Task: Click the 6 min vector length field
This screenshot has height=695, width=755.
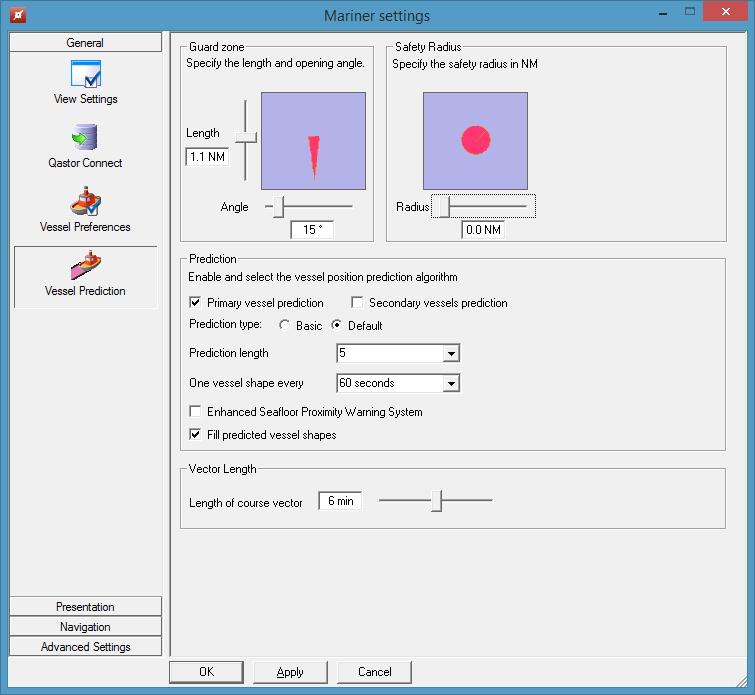Action: (340, 501)
